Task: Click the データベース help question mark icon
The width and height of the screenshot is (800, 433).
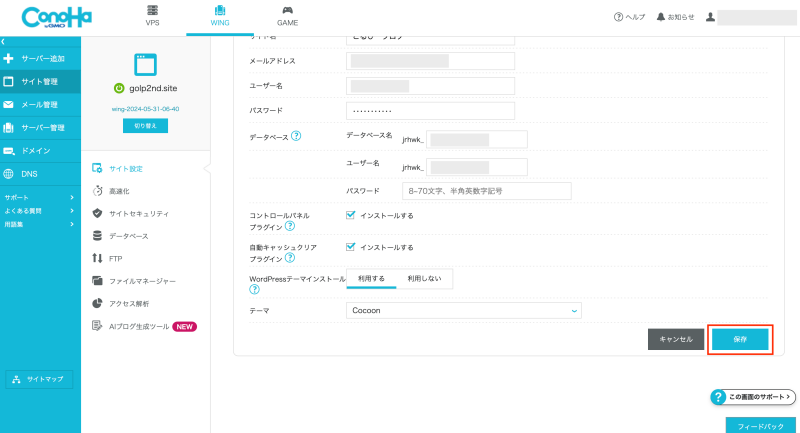Action: pyautogui.click(x=296, y=136)
